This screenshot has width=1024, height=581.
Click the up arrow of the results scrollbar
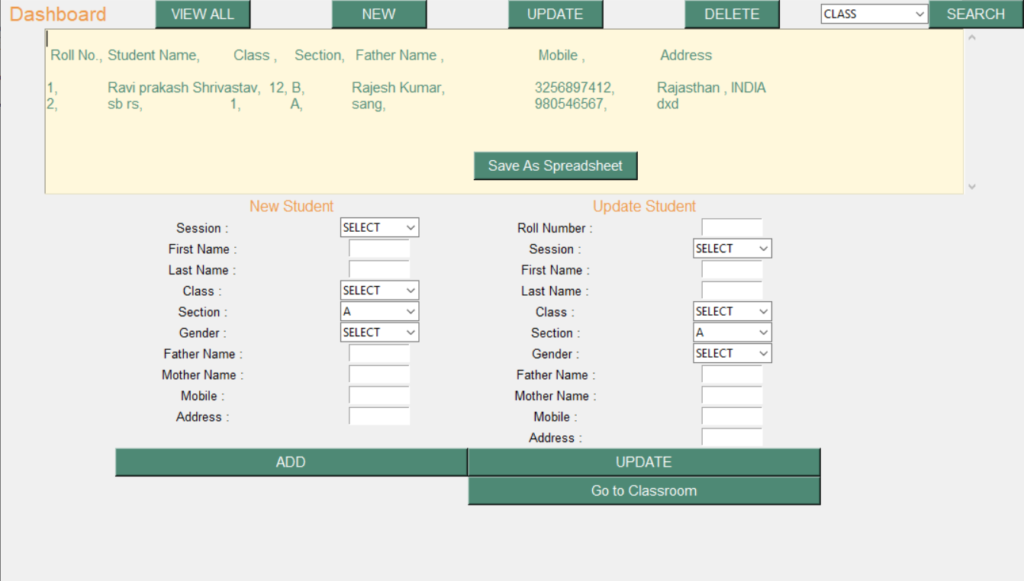click(x=970, y=38)
